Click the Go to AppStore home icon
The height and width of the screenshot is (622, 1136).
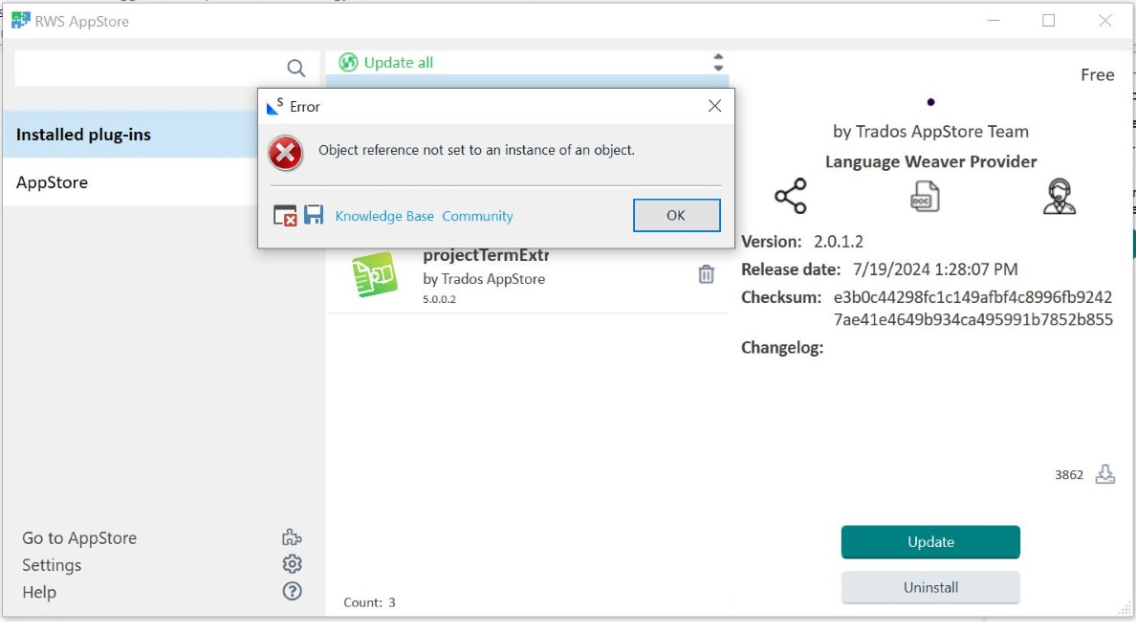coord(290,537)
